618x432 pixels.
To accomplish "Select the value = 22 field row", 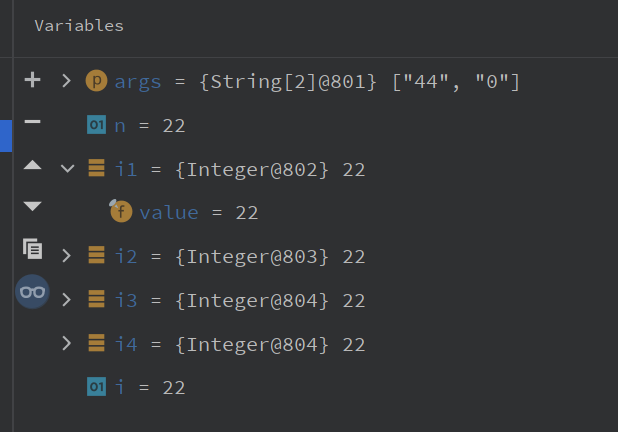I will (x=198, y=213).
